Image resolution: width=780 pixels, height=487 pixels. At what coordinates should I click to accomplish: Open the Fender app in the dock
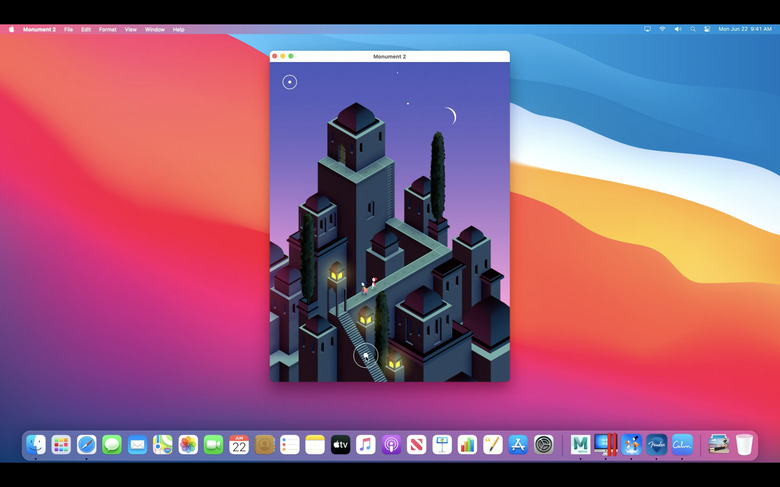point(656,445)
